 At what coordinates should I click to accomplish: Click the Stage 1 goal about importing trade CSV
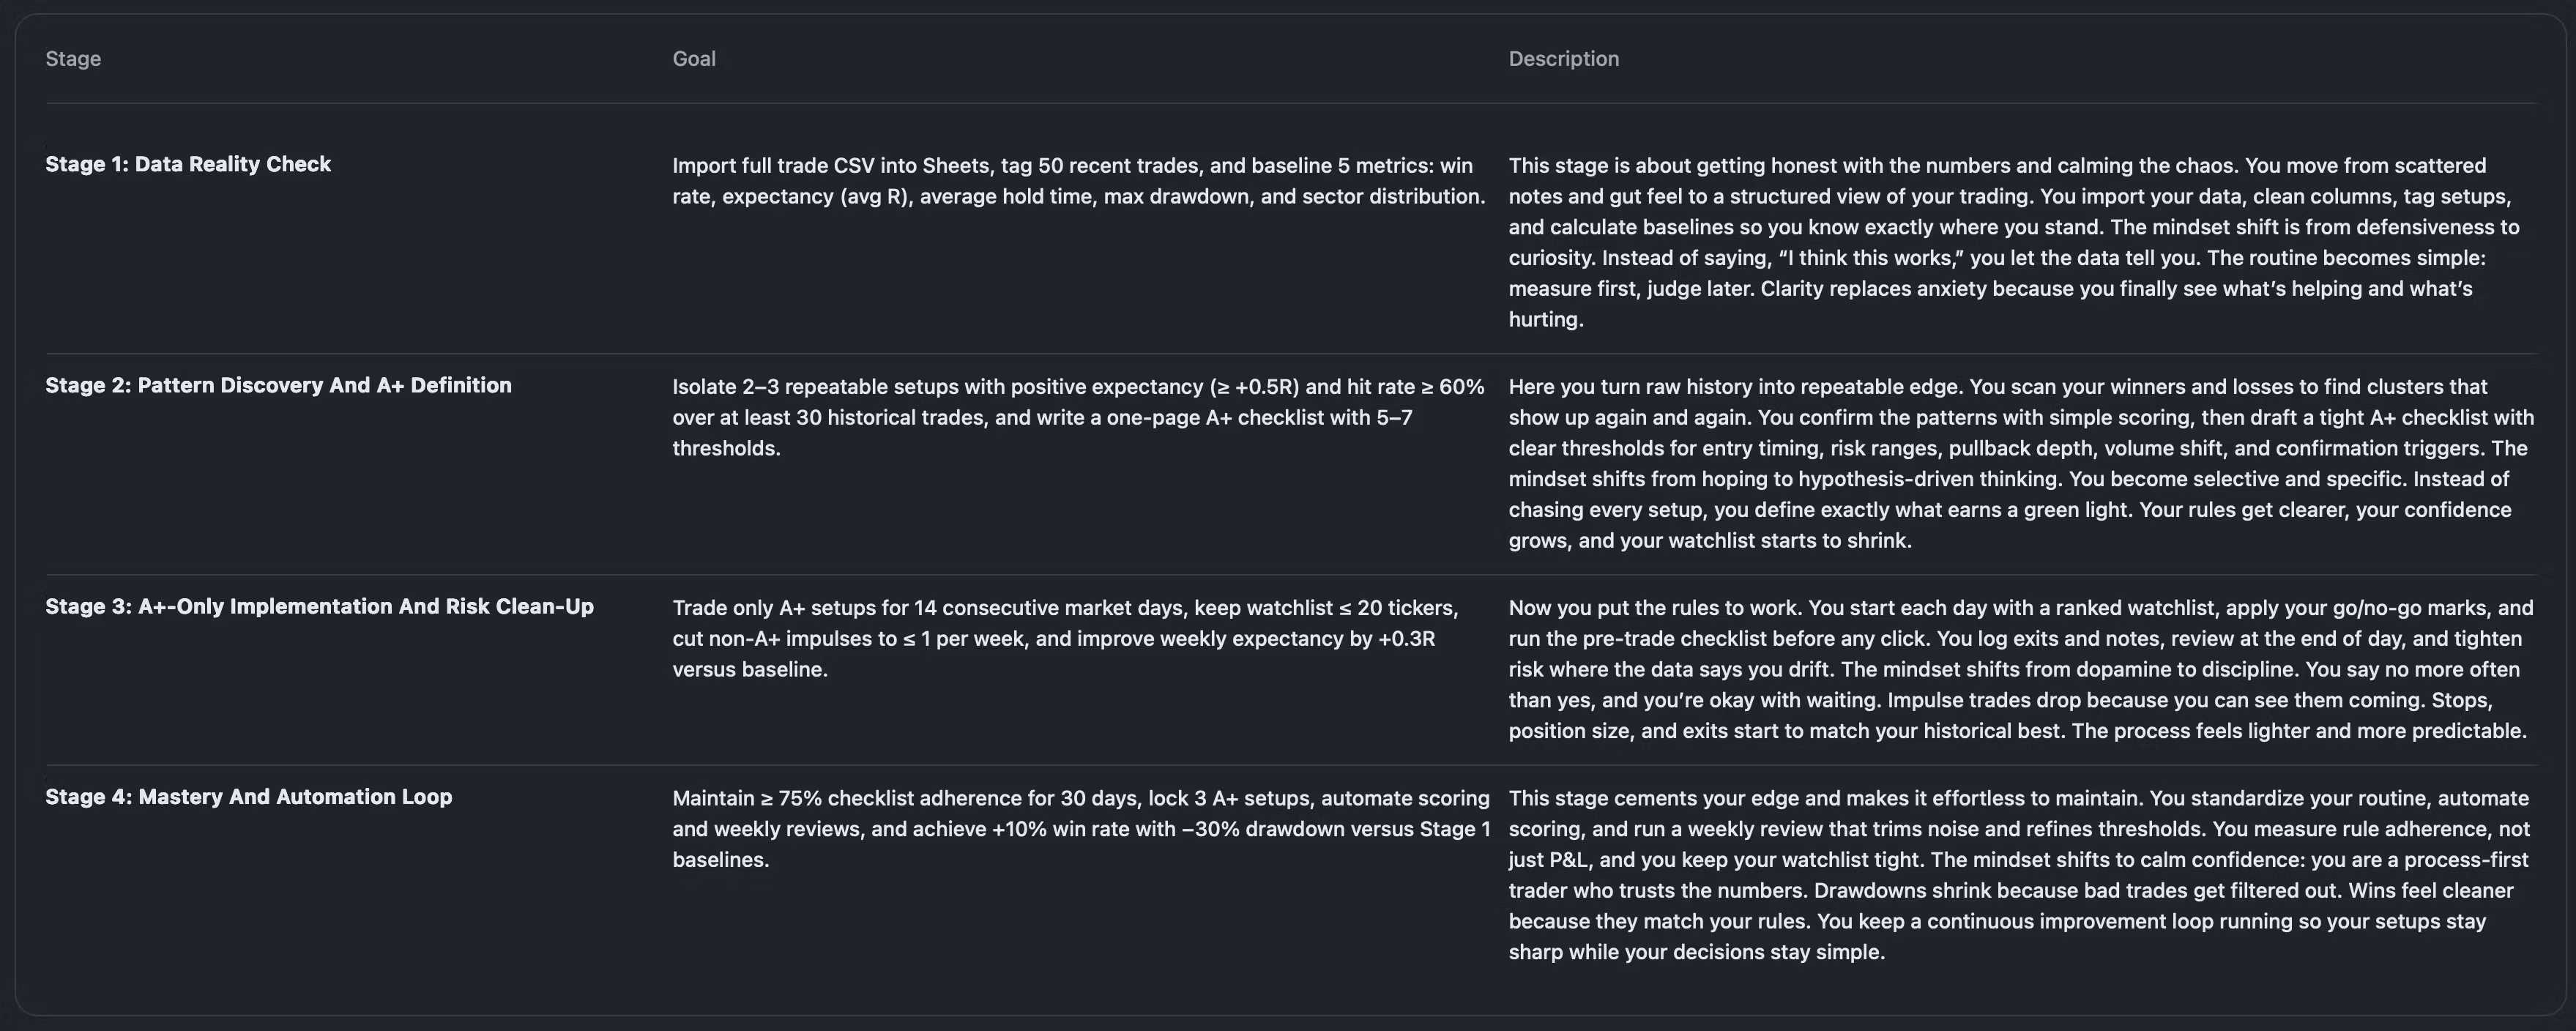pos(1078,181)
